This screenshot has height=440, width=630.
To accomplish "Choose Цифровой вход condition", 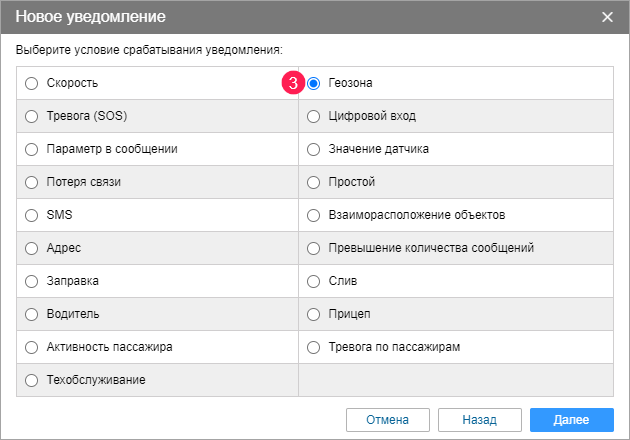I will click(314, 116).
